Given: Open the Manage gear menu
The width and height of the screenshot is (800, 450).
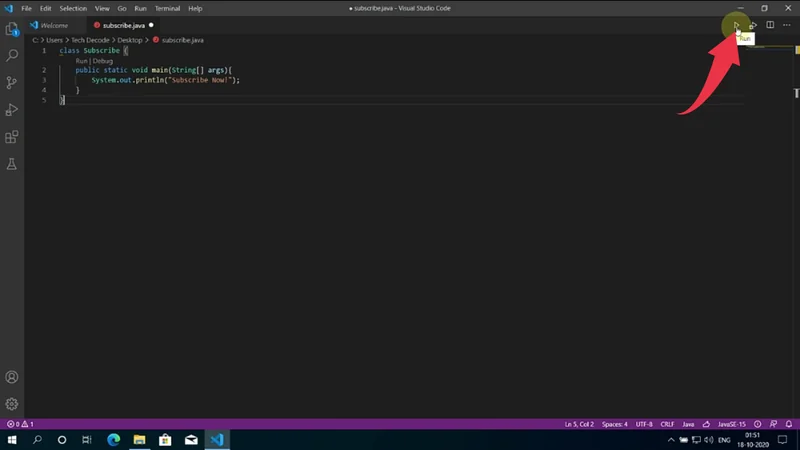Looking at the screenshot, I should [x=12, y=404].
